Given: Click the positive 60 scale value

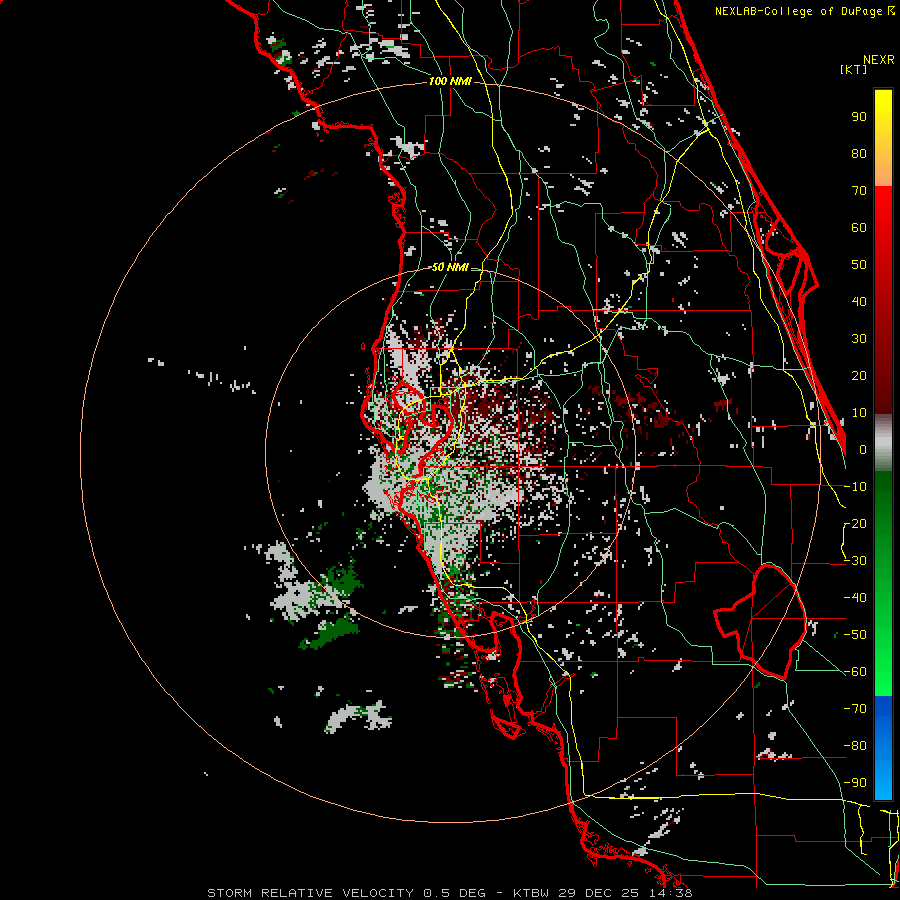Looking at the screenshot, I should pos(859,227).
